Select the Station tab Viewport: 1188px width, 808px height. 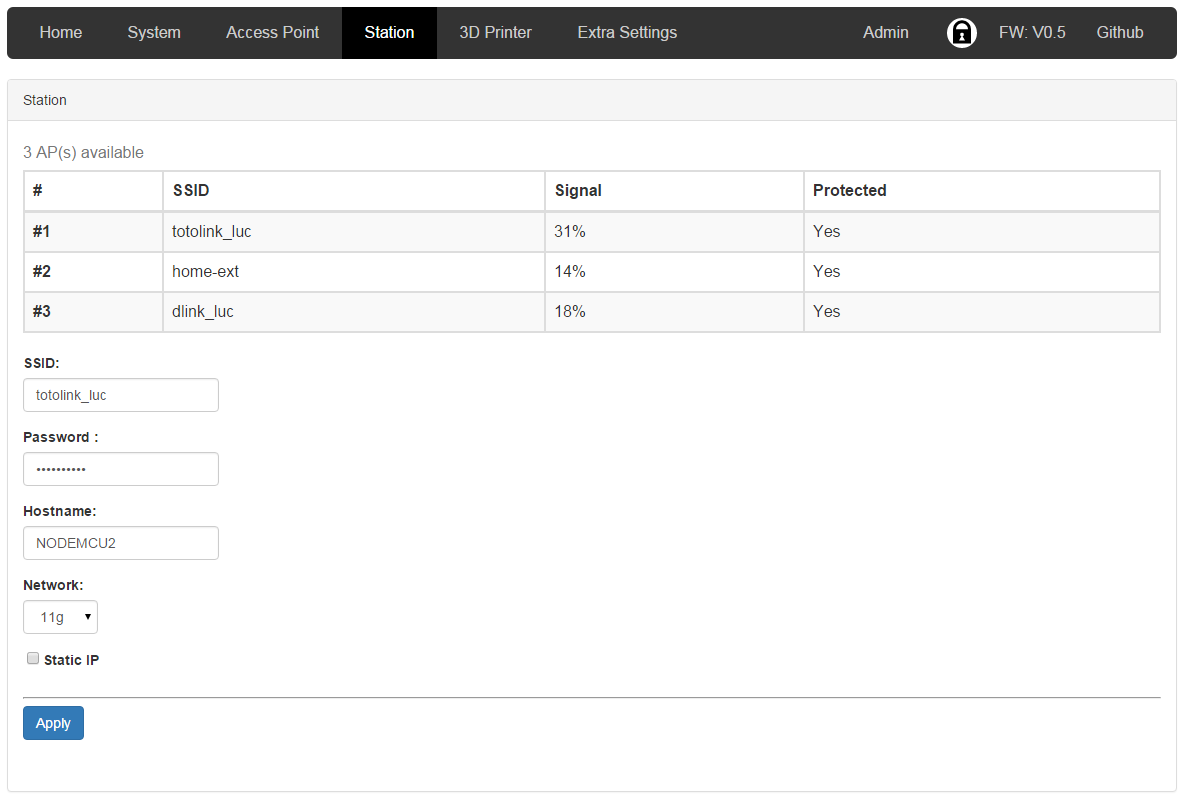(389, 33)
